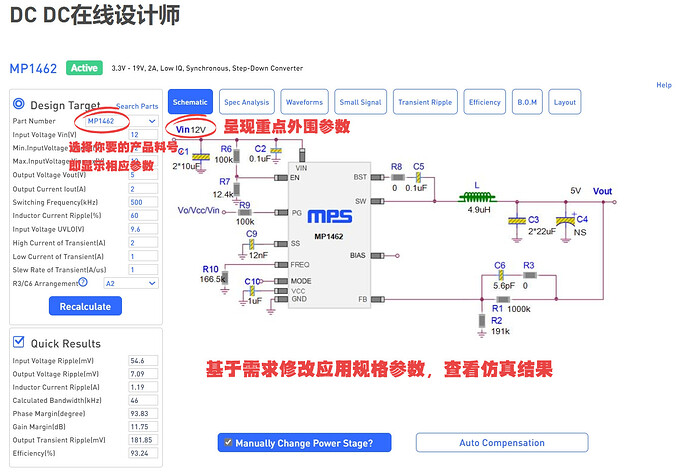Edit the Input Voltage Vin field

pos(143,135)
